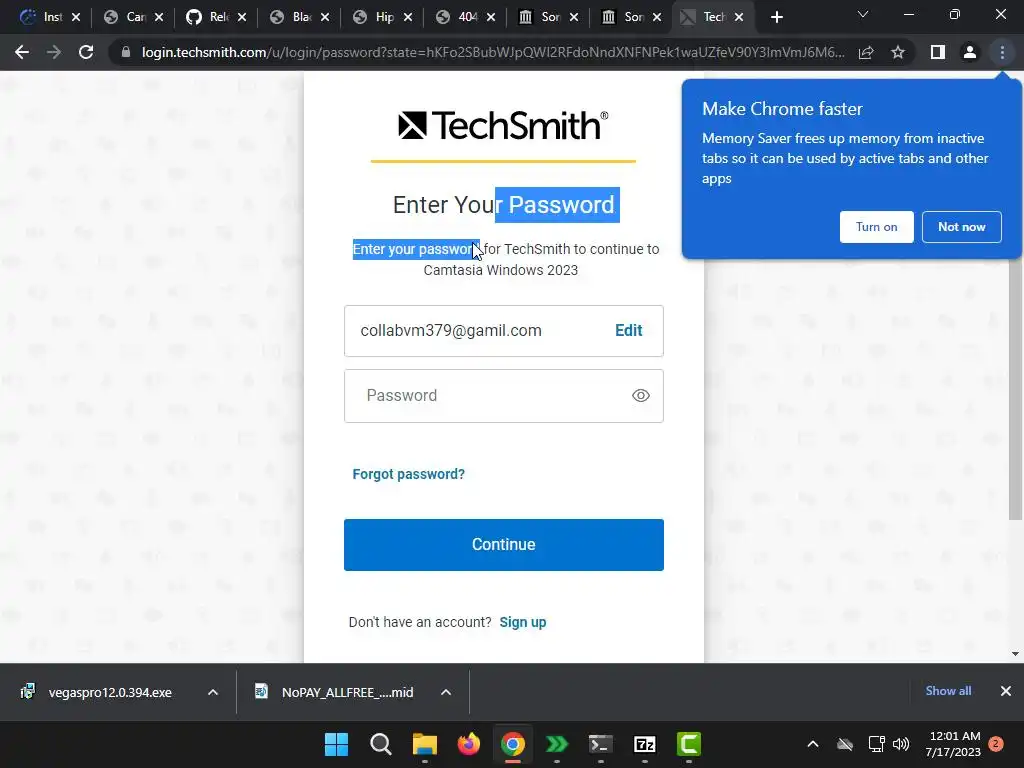Screen dimensions: 1024x768
Task: Open the notification badge showing 2
Action: [x=996, y=744]
